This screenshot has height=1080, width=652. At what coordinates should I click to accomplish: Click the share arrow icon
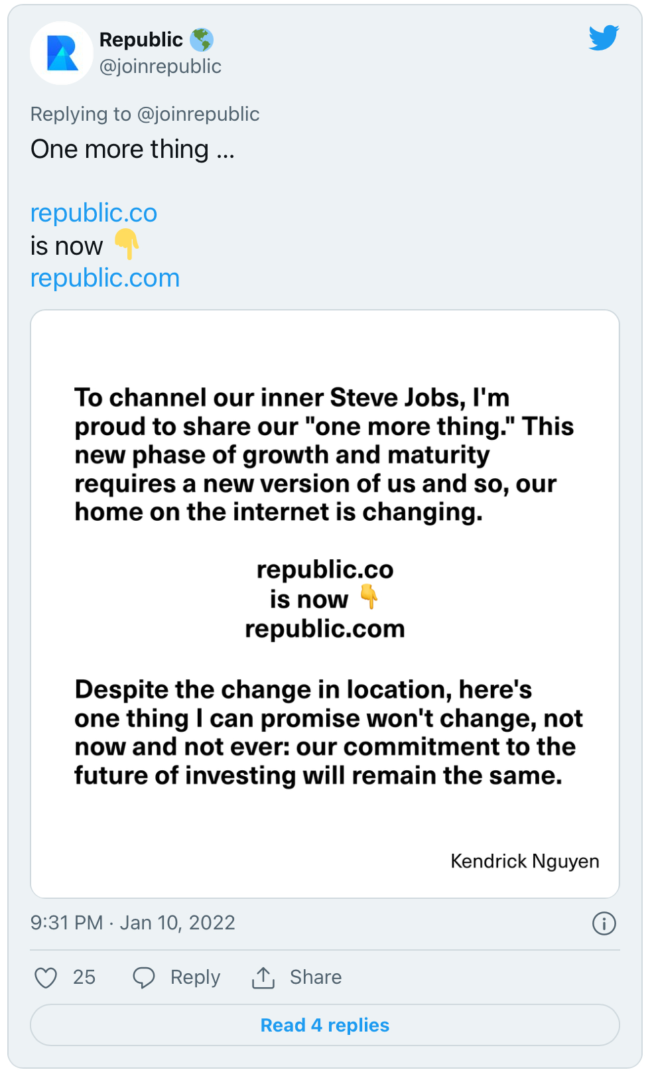click(x=264, y=977)
